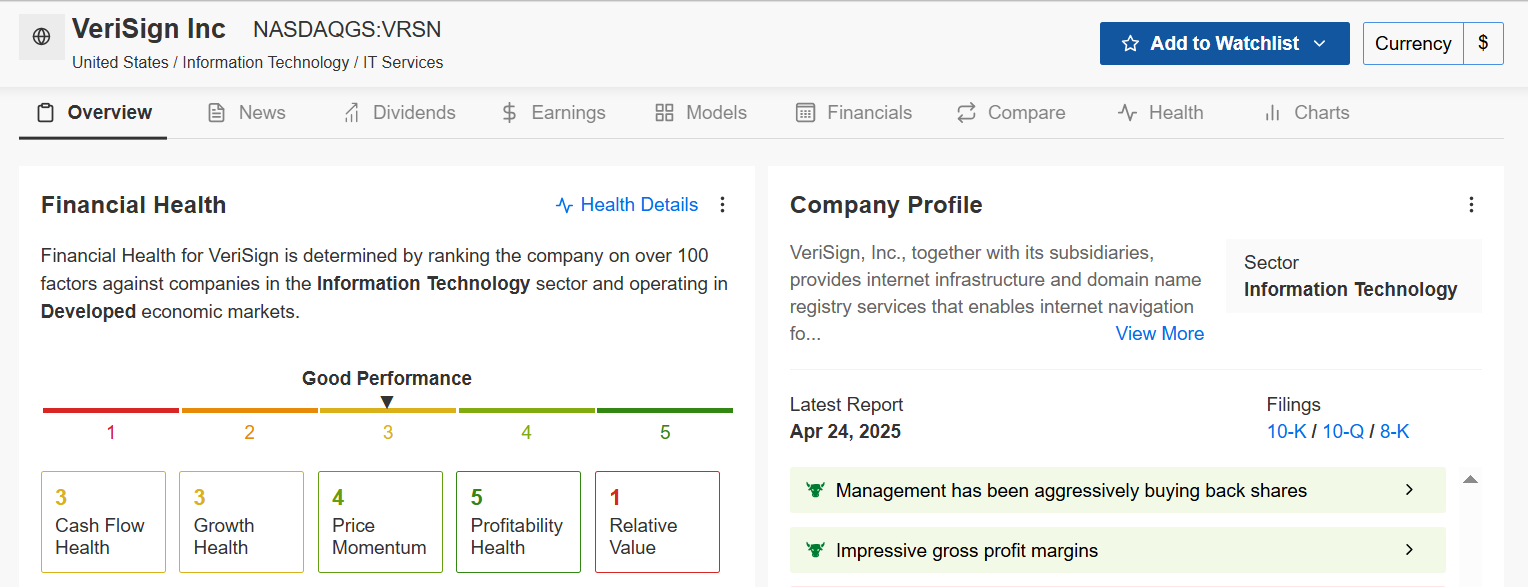Screen dimensions: 1528x587
Task: Click the orange segment 2 of performance scale
Action: coord(249,410)
